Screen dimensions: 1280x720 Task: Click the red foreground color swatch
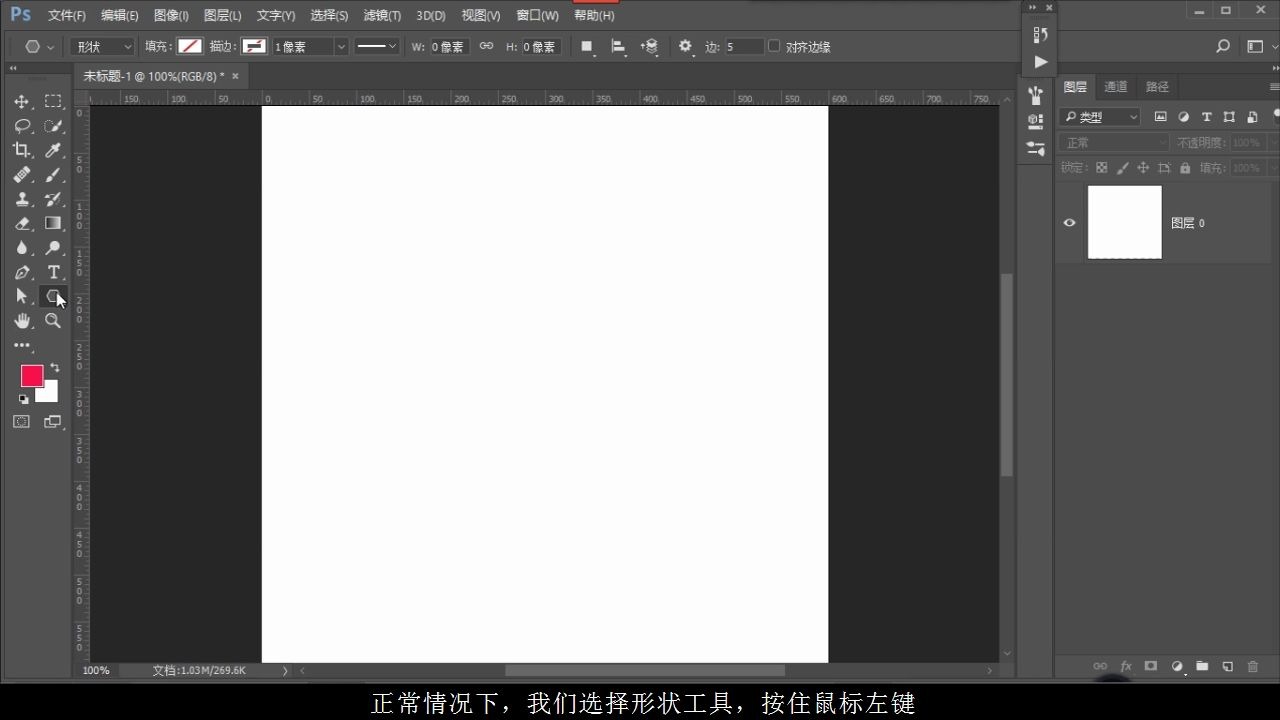pyautogui.click(x=32, y=375)
